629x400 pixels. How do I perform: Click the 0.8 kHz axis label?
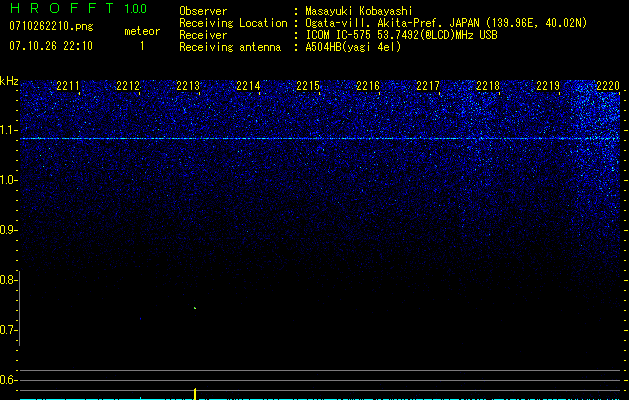click(8, 280)
